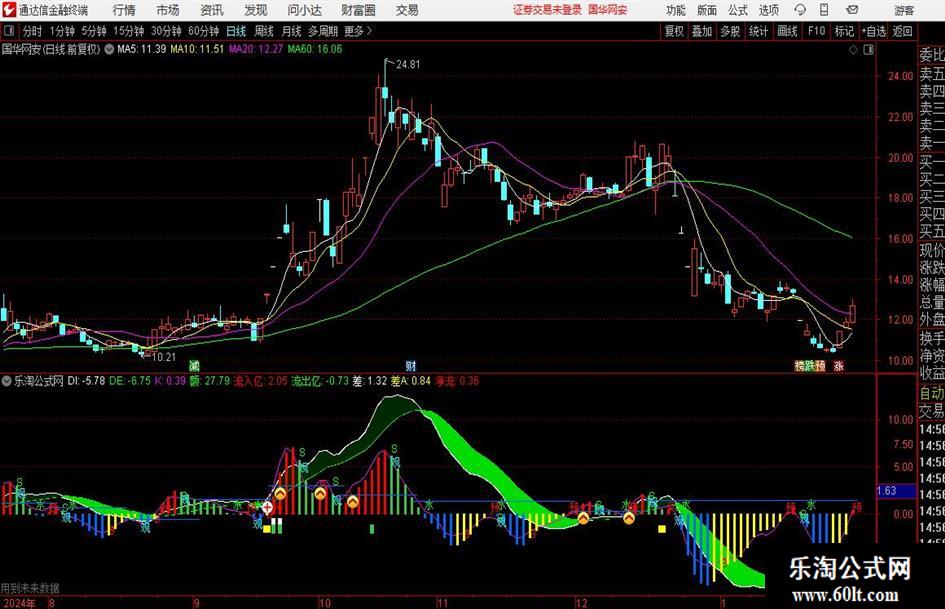
Task: Click the 标记 toolbar button
Action: 844,31
